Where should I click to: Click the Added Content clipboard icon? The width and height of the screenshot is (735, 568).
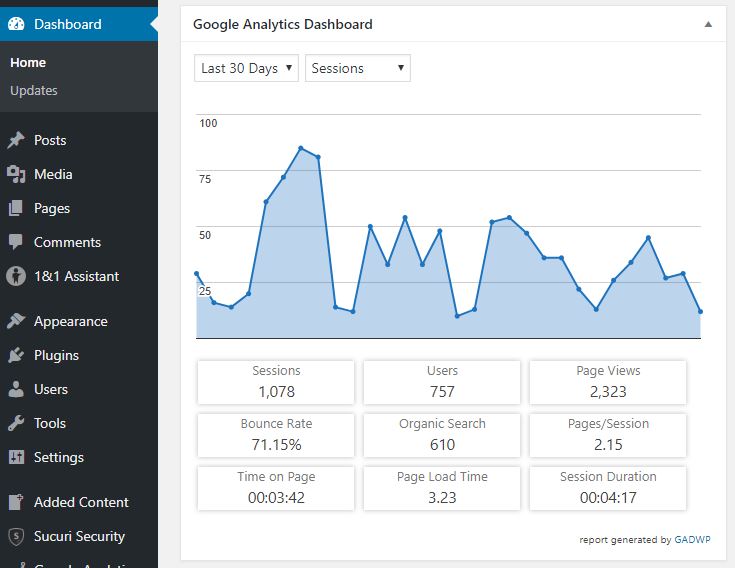tap(16, 502)
